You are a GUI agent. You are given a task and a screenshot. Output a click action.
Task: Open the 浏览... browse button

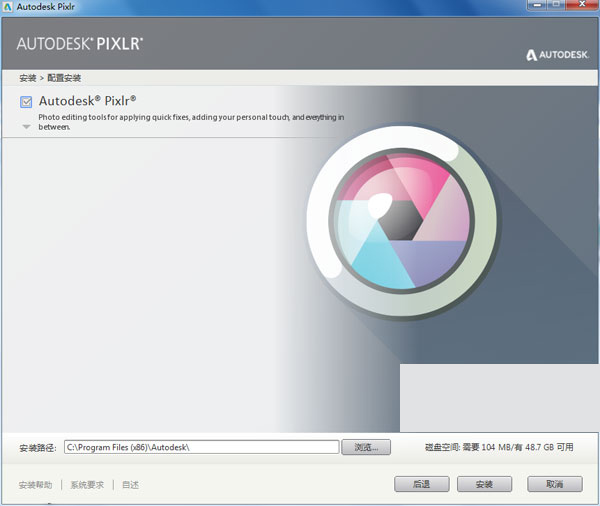tap(366, 447)
